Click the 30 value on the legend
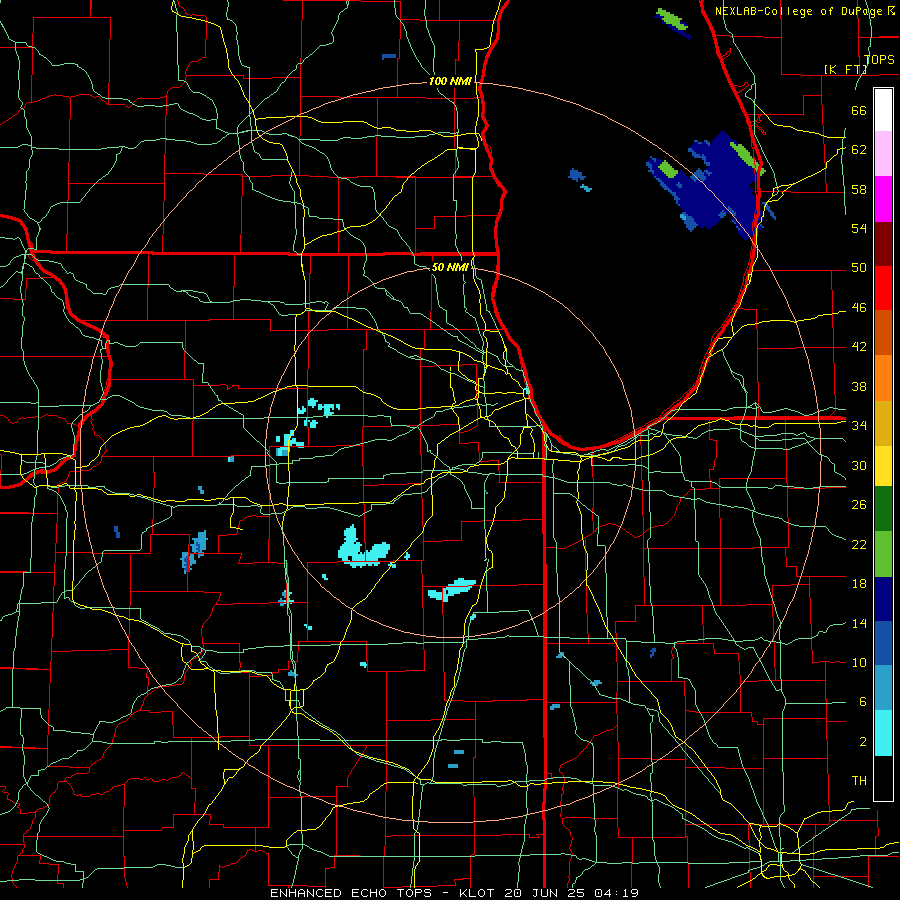 tap(859, 465)
